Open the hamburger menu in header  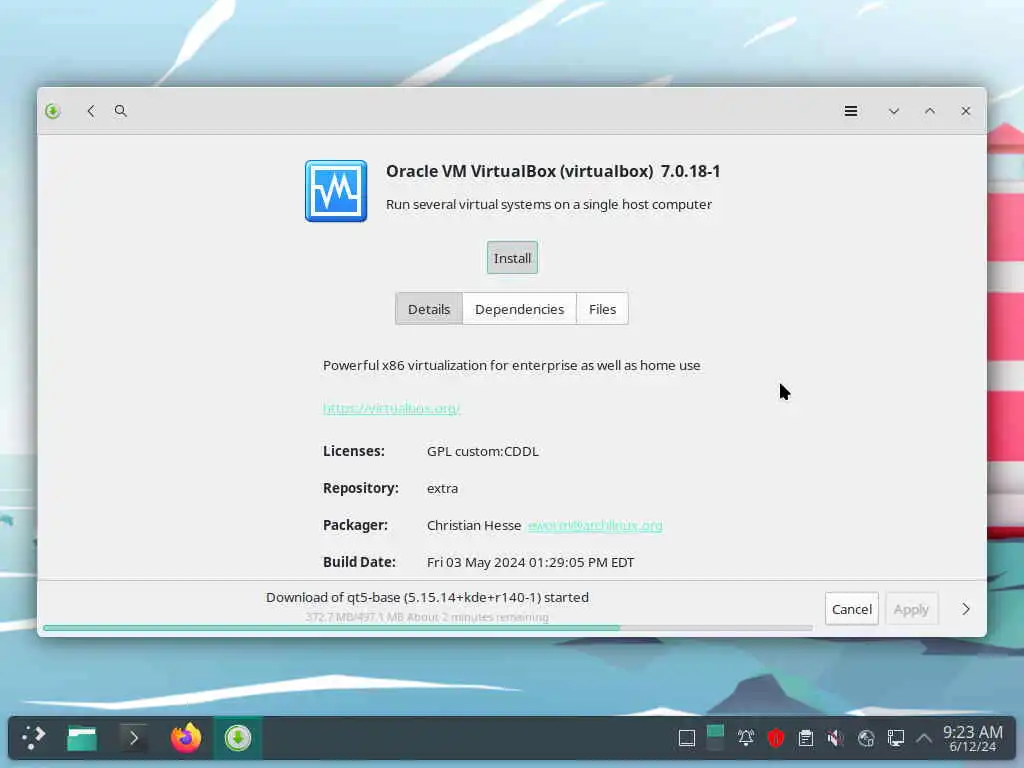tap(850, 111)
